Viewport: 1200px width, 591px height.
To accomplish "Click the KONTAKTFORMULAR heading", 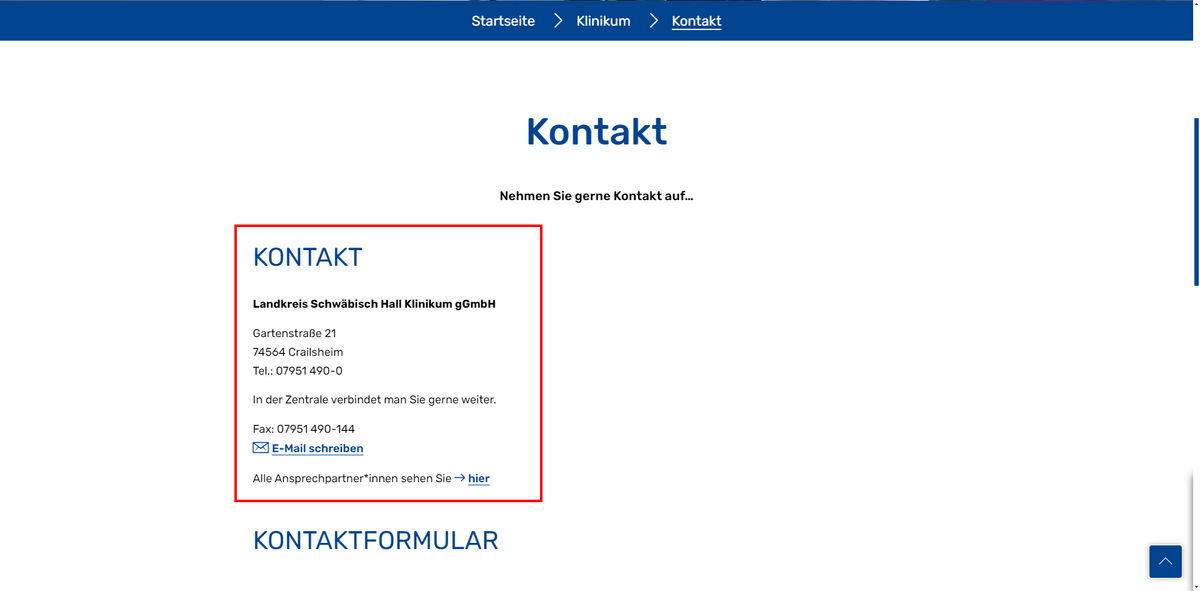I will pyautogui.click(x=375, y=540).
